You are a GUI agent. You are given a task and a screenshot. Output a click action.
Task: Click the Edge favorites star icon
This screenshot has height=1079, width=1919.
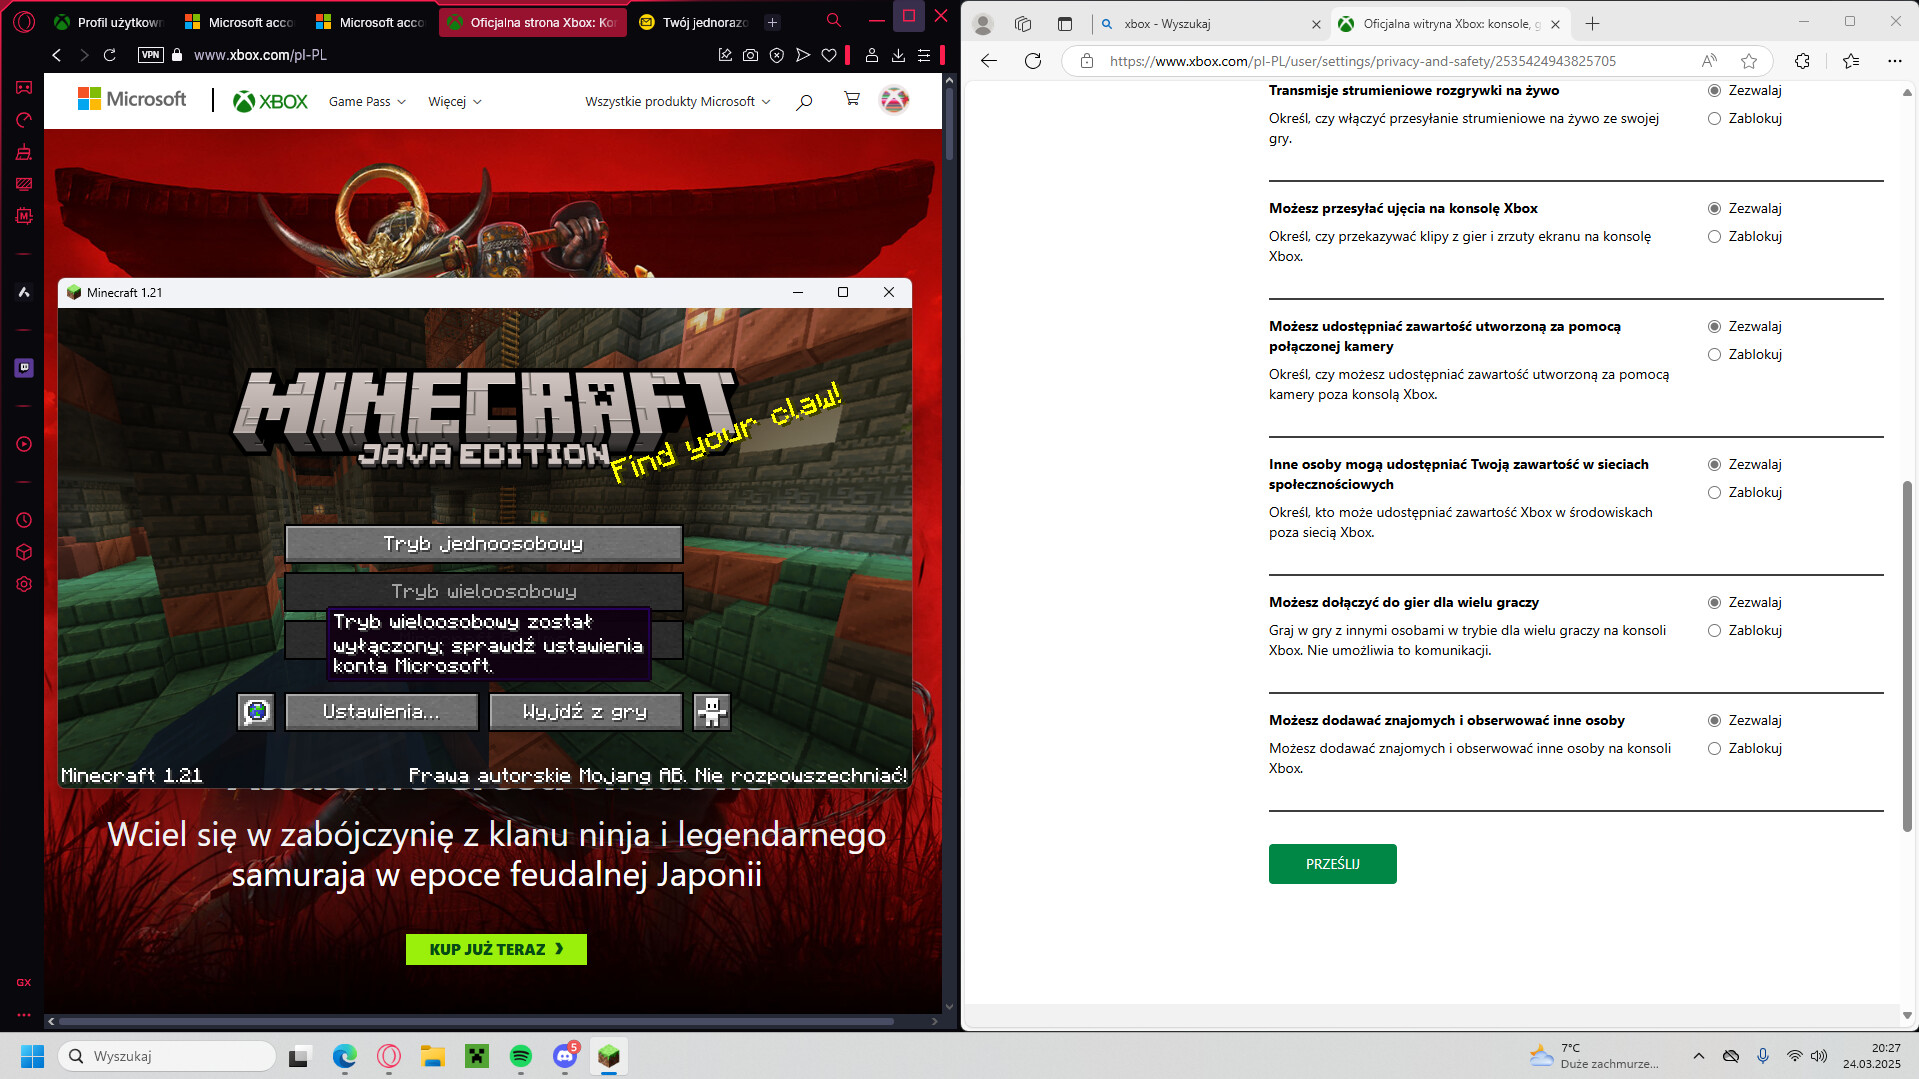(x=1748, y=61)
